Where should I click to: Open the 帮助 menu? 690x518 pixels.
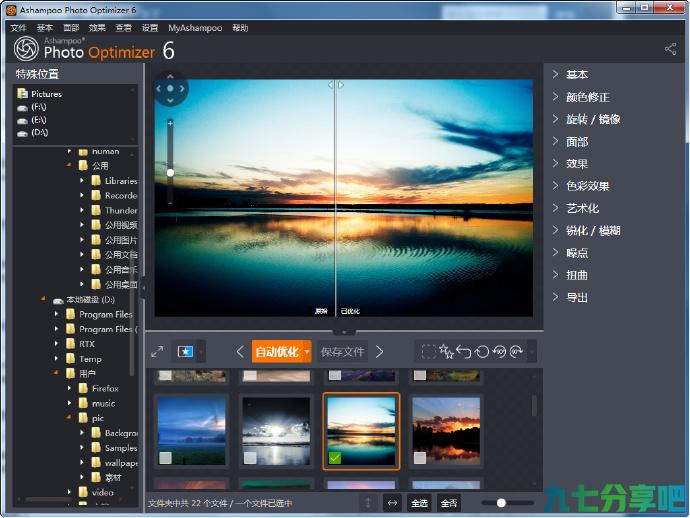point(240,28)
